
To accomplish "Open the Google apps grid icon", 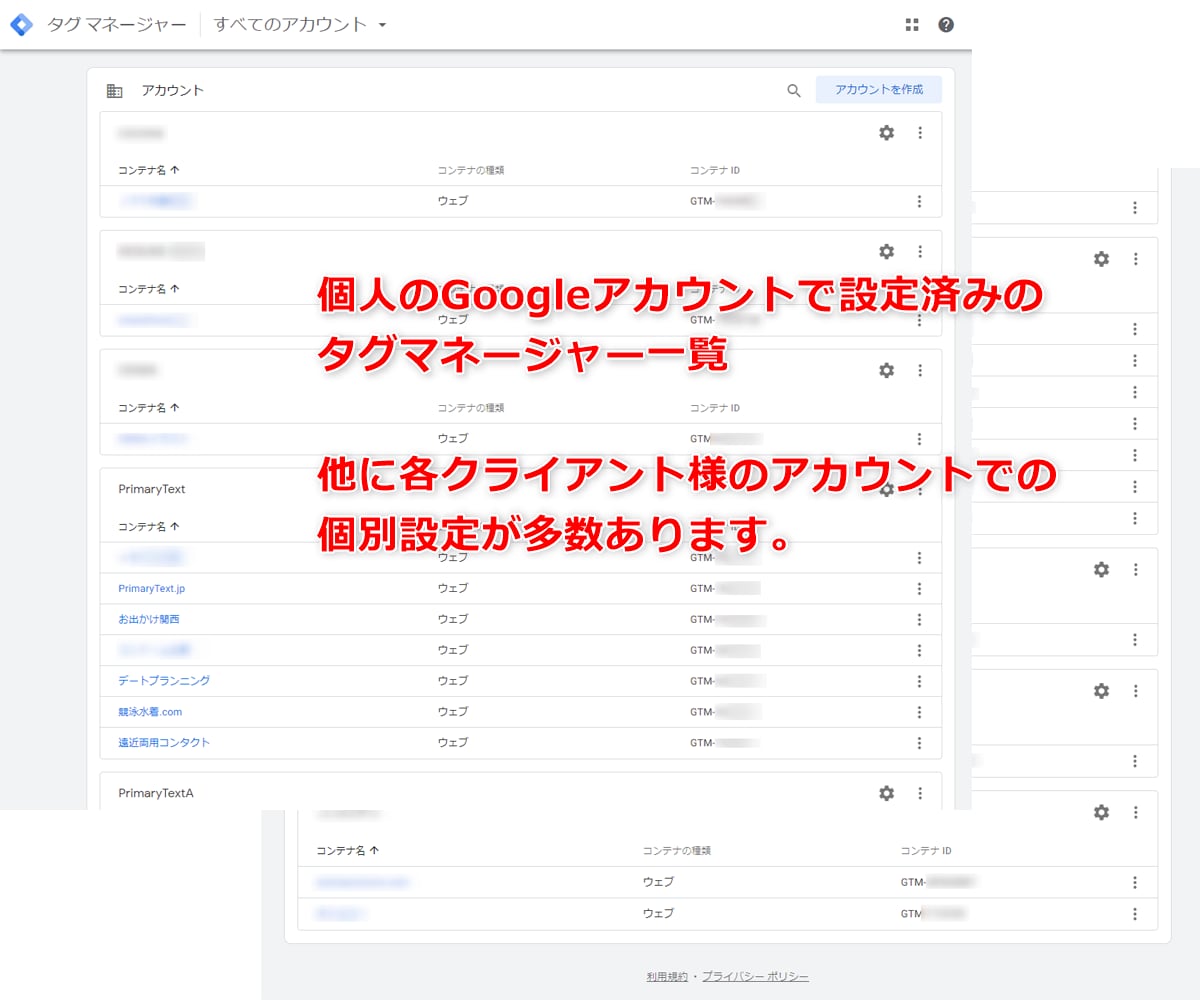I will pyautogui.click(x=912, y=25).
